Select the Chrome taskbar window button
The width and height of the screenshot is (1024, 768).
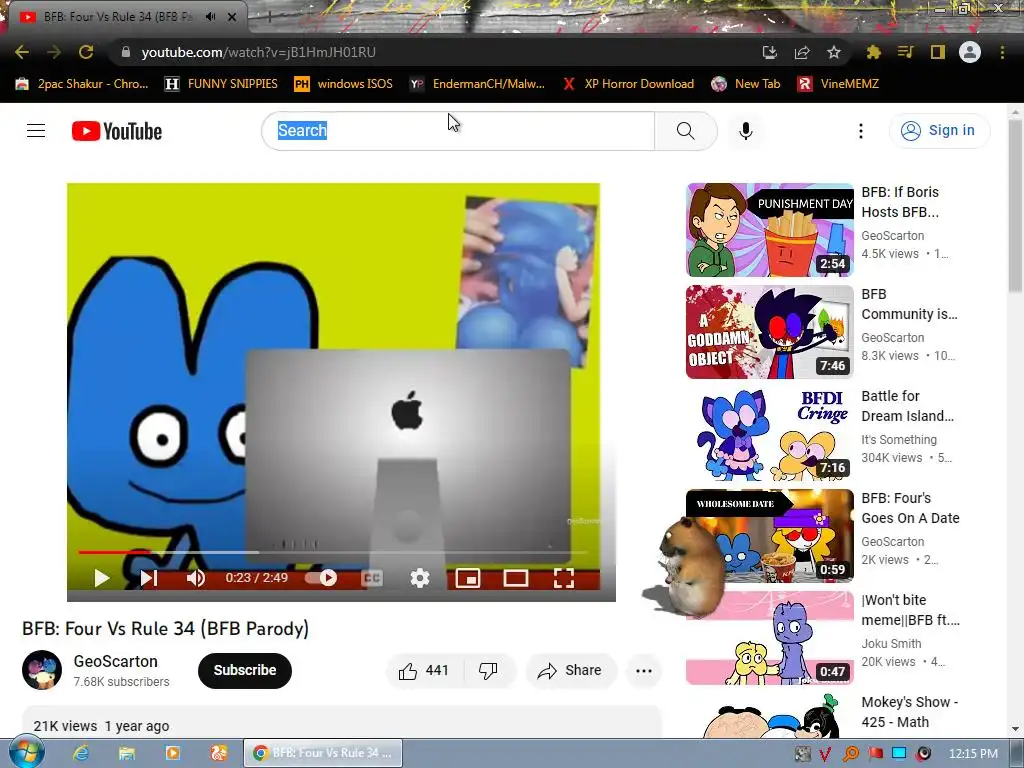323,753
